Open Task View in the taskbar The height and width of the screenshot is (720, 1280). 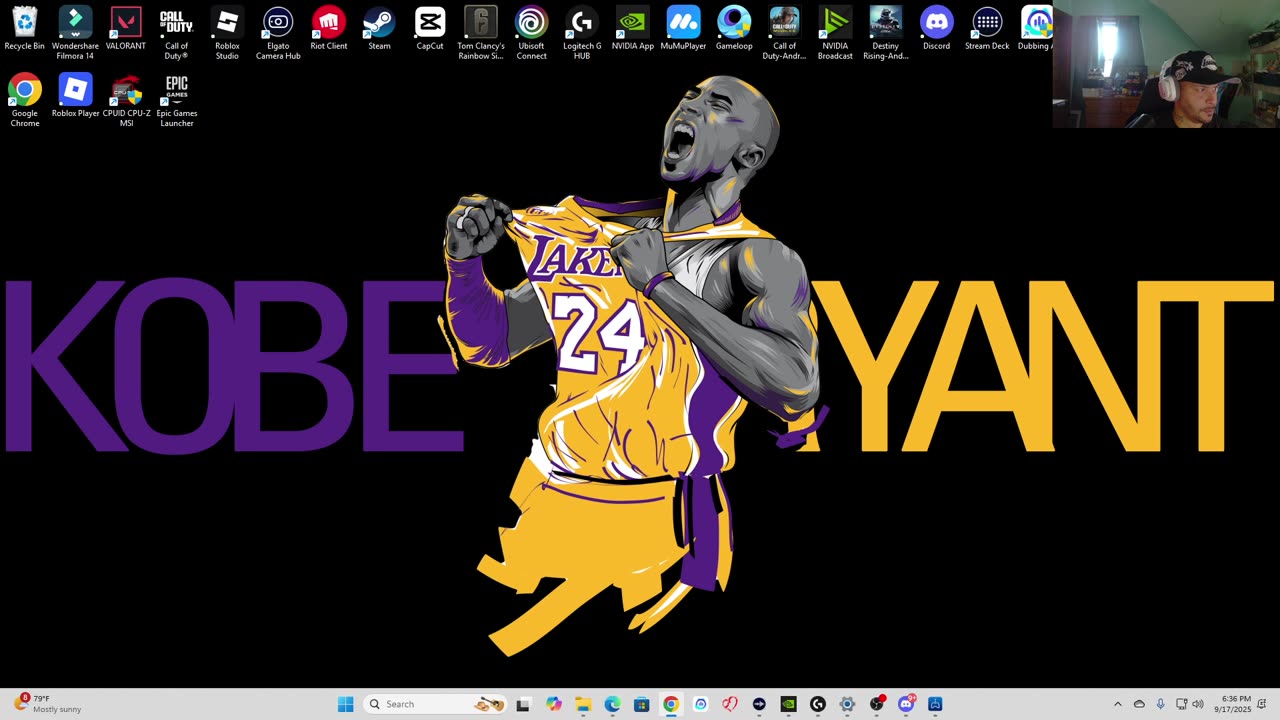pos(522,704)
